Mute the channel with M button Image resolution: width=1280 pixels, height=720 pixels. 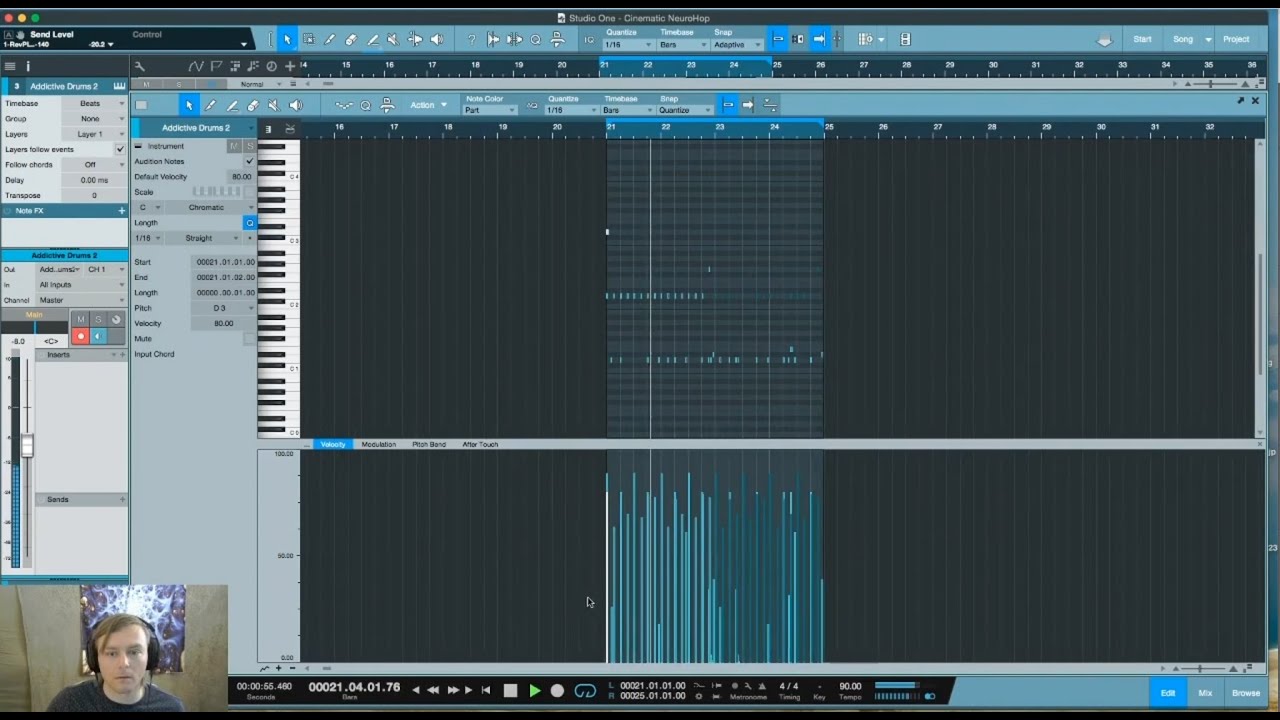pyautogui.click(x=81, y=319)
